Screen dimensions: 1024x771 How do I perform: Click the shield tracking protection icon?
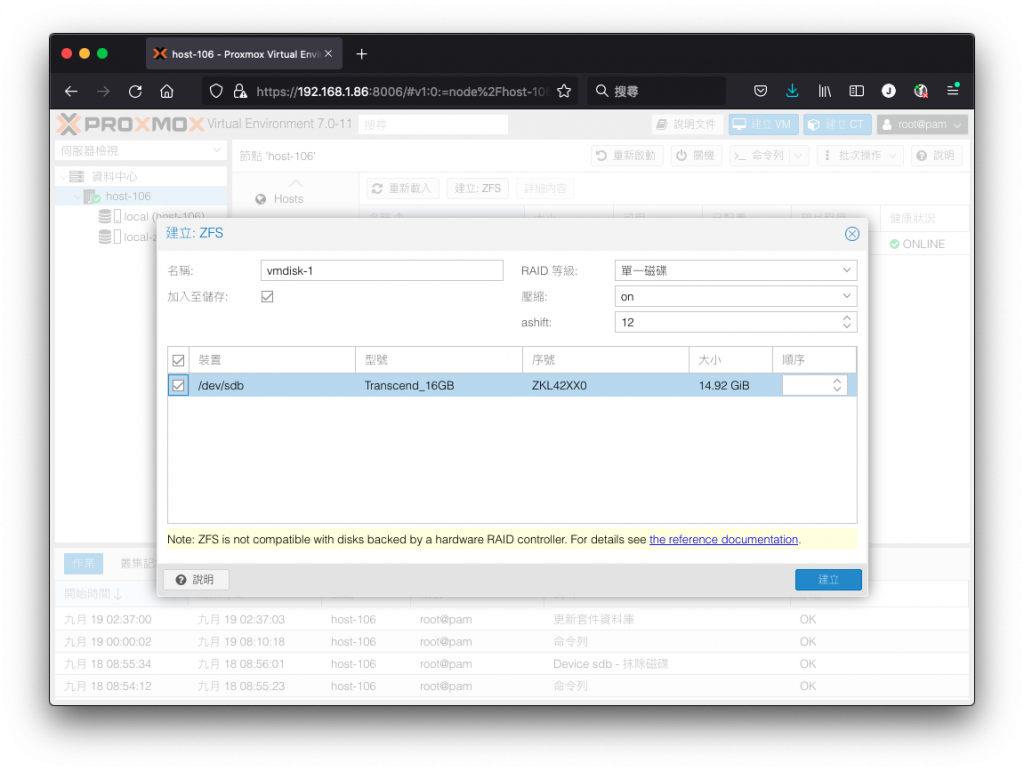pos(216,91)
